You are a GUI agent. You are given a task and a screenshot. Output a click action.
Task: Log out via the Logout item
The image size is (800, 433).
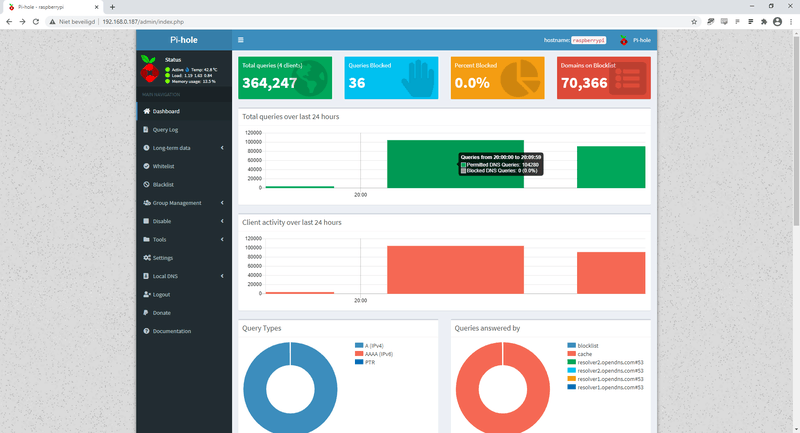point(184,295)
